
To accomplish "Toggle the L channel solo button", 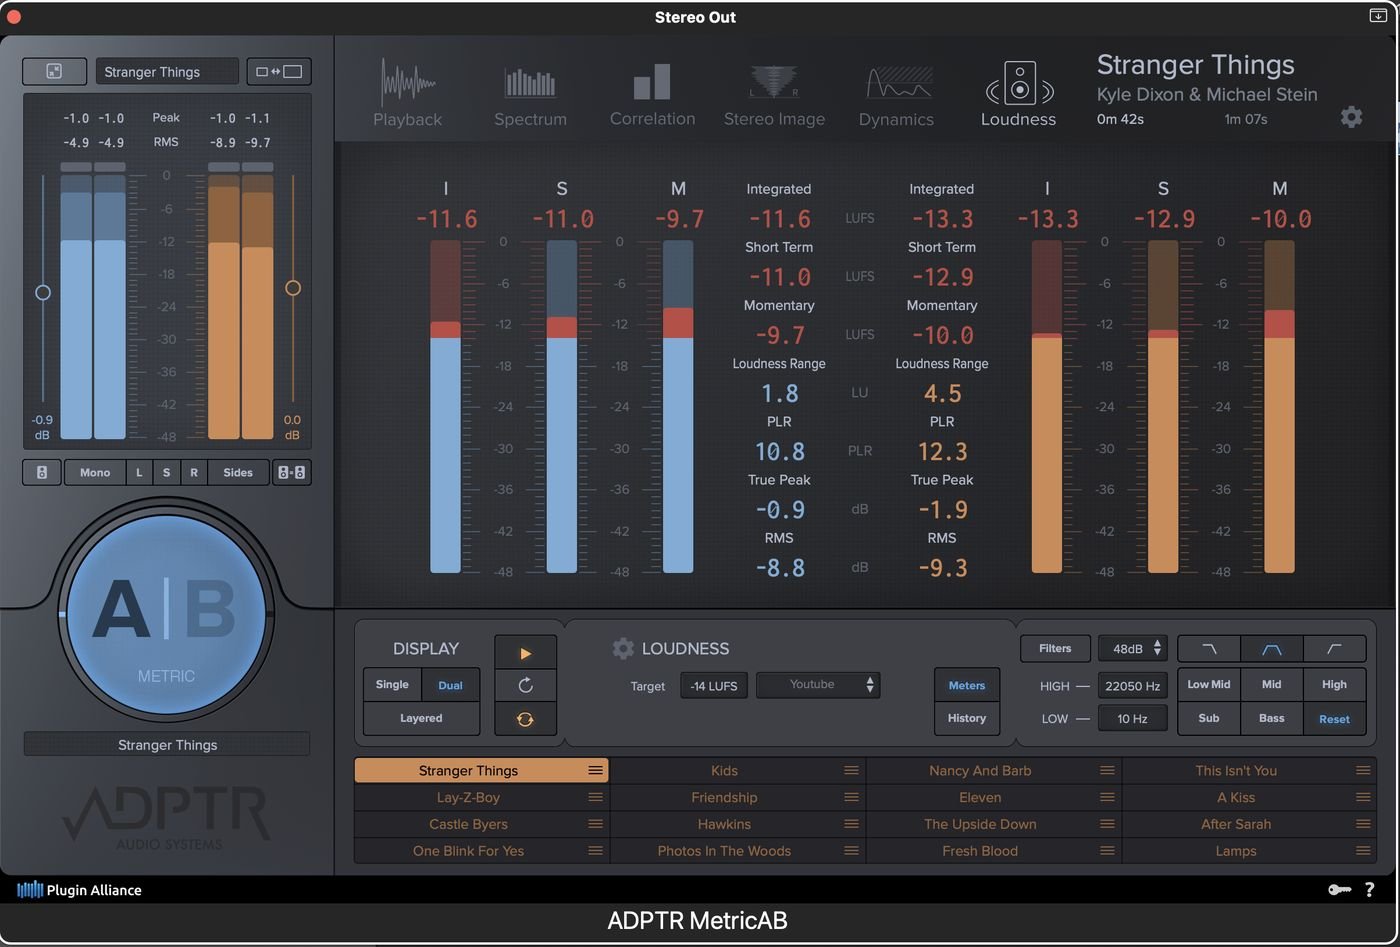I will [139, 472].
